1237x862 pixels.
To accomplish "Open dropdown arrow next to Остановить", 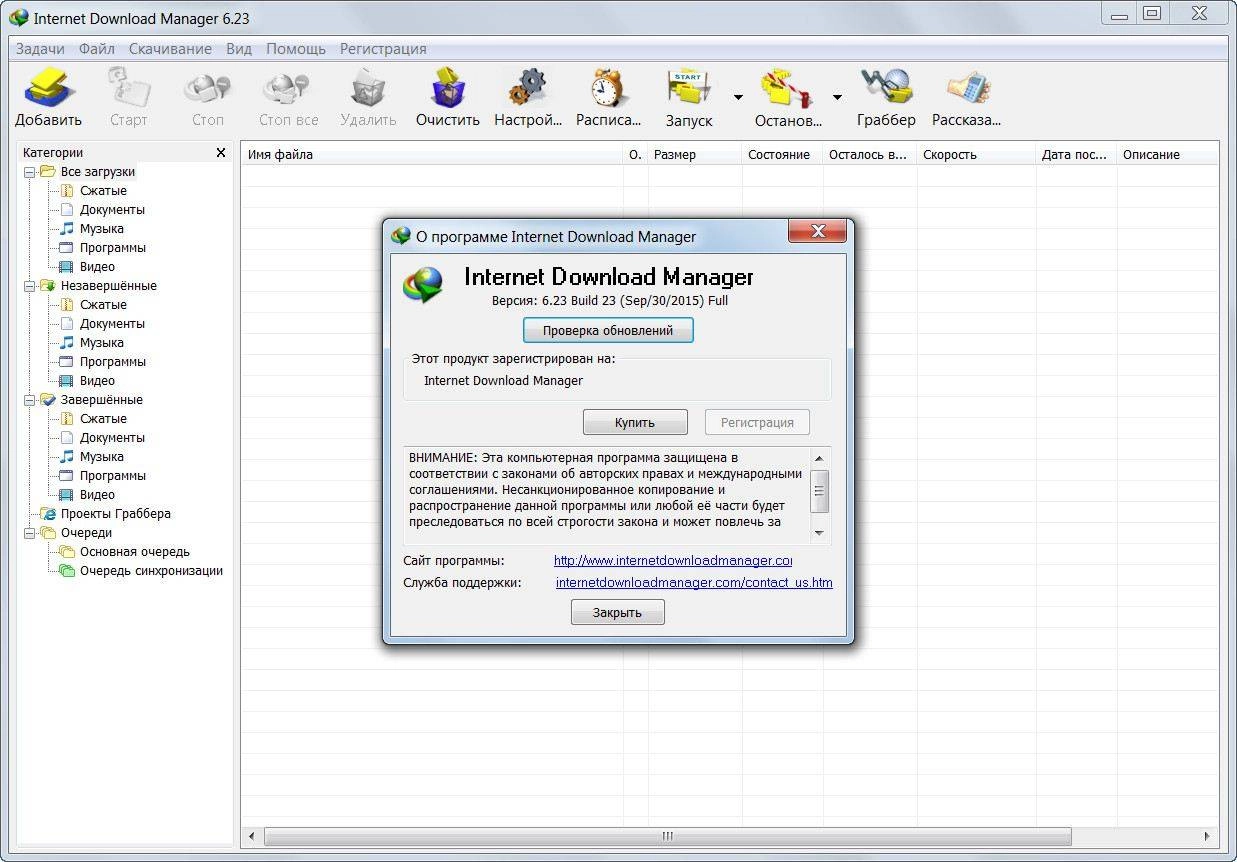I will tap(837, 97).
